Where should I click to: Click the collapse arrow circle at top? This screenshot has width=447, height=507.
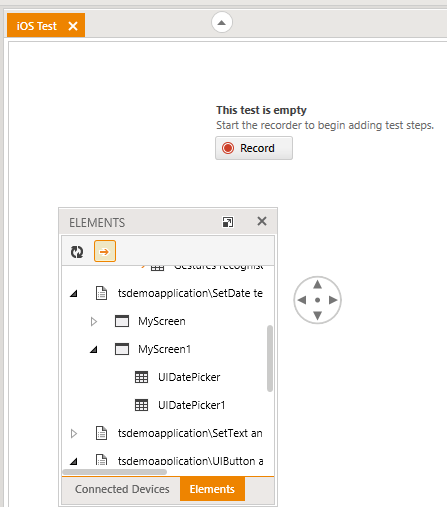tap(222, 22)
